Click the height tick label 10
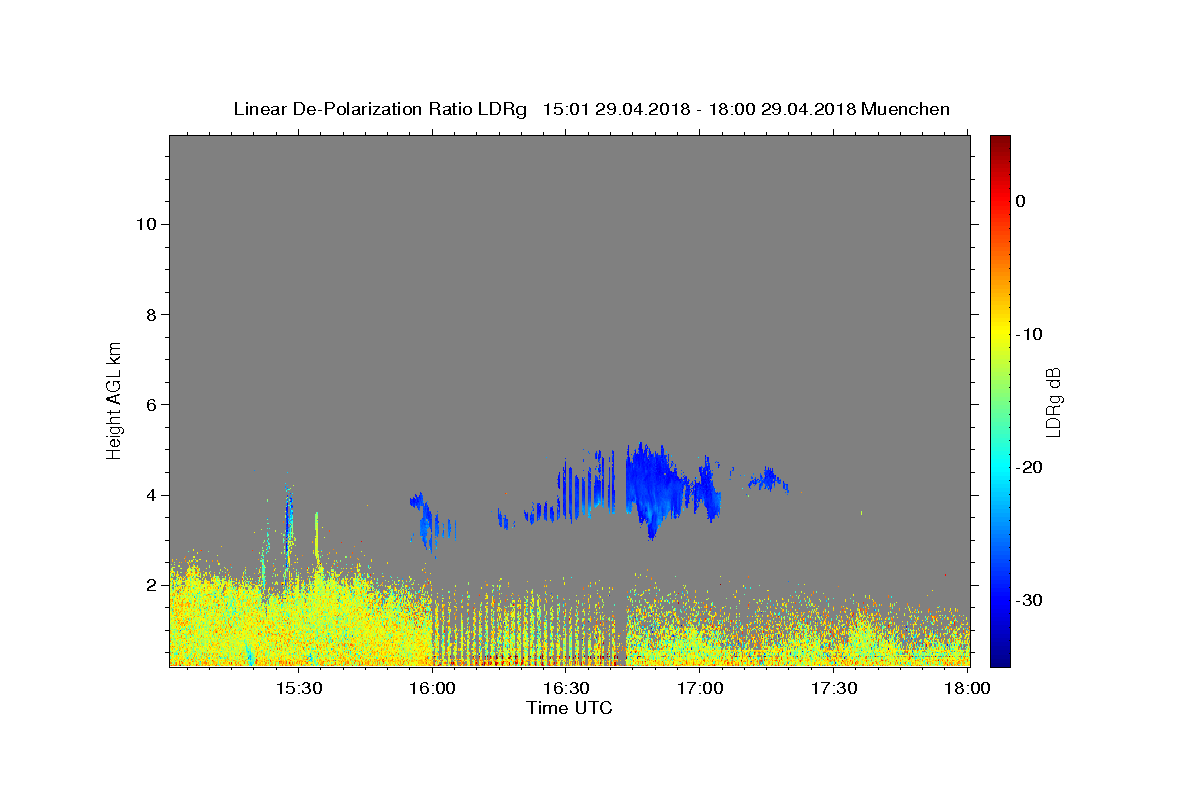Image resolution: width=1200 pixels, height=800 pixels. coord(146,224)
